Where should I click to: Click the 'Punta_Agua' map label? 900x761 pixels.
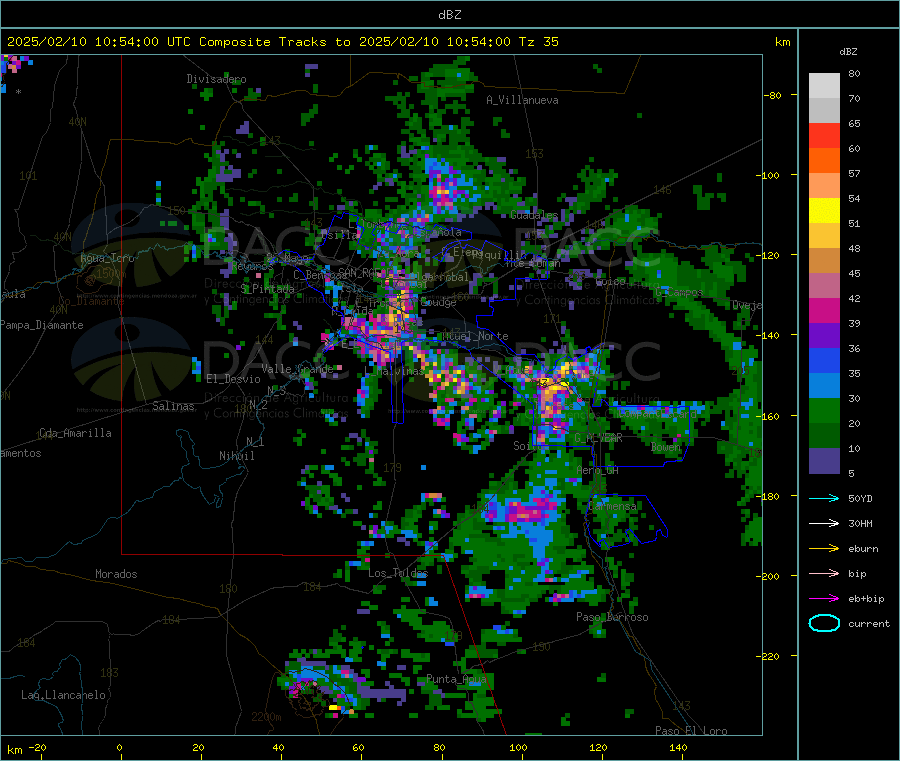pyautogui.click(x=456, y=679)
